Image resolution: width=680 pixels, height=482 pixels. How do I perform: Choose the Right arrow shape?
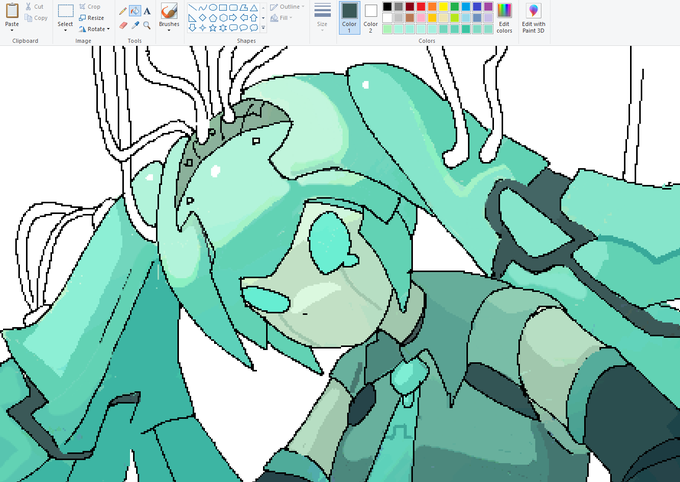click(233, 18)
